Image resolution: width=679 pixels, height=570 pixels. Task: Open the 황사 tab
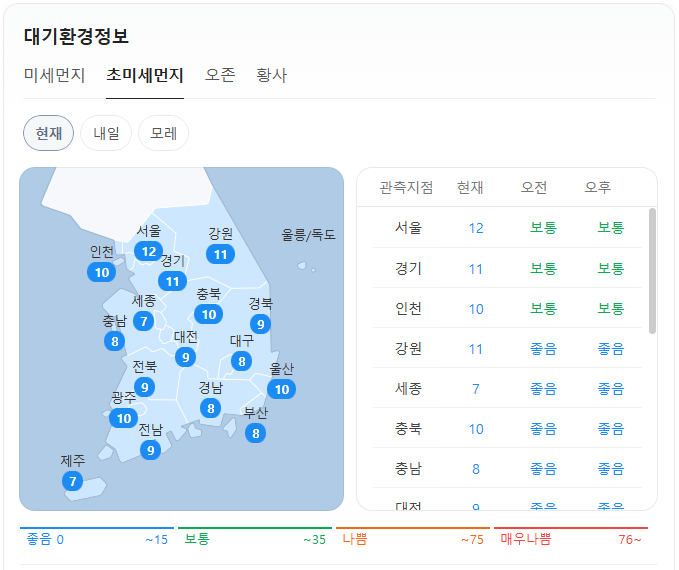point(272,75)
